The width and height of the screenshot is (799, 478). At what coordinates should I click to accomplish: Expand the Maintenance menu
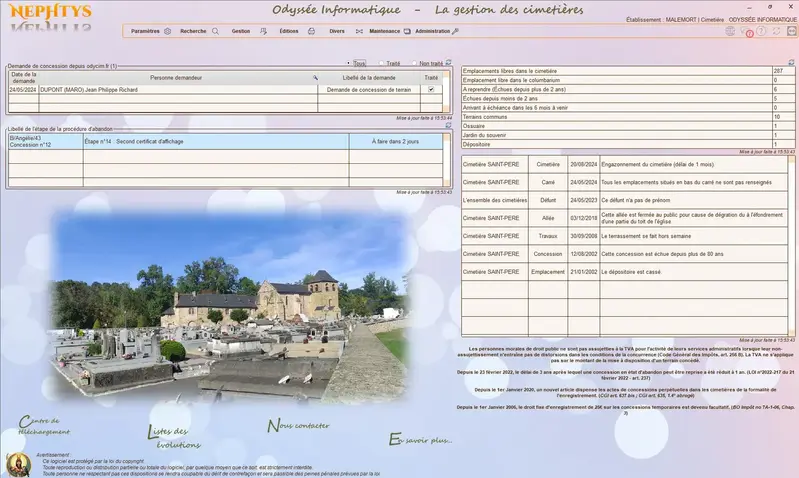click(x=384, y=31)
